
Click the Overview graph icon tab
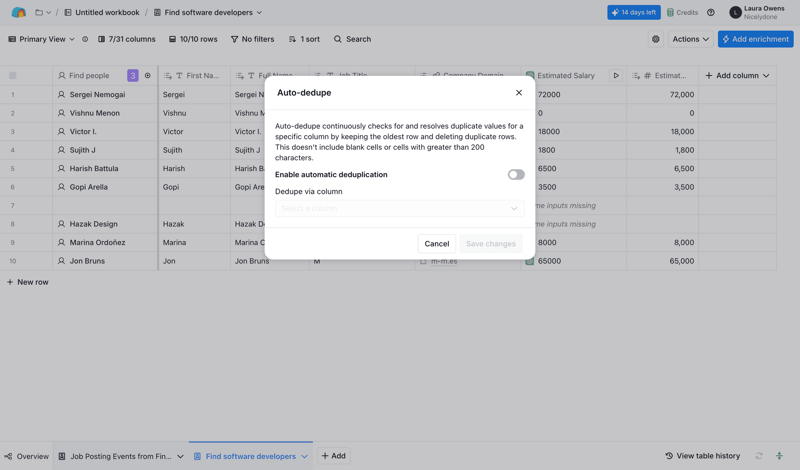pos(8,456)
